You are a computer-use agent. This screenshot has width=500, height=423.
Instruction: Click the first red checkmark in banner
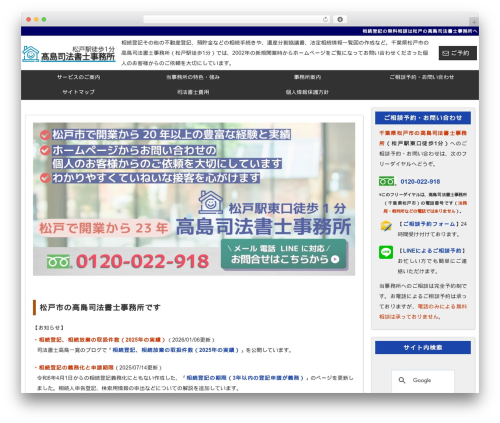click(45, 135)
